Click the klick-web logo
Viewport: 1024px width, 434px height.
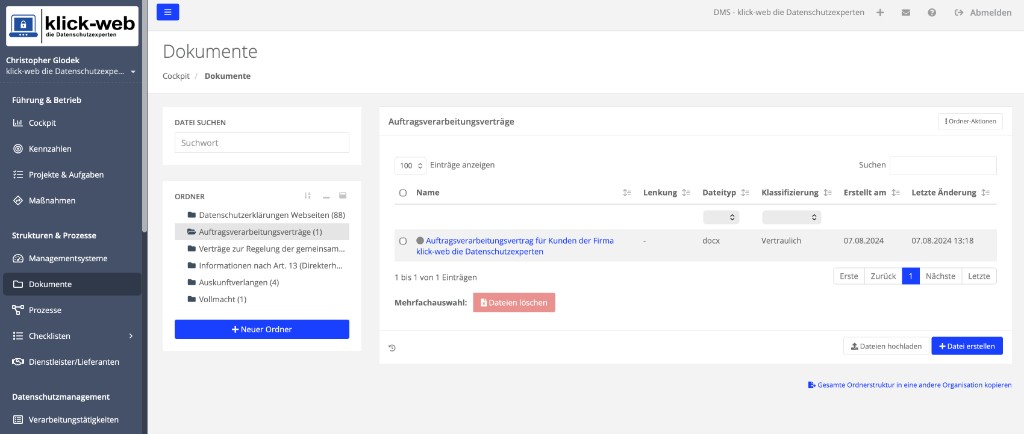click(x=72, y=26)
